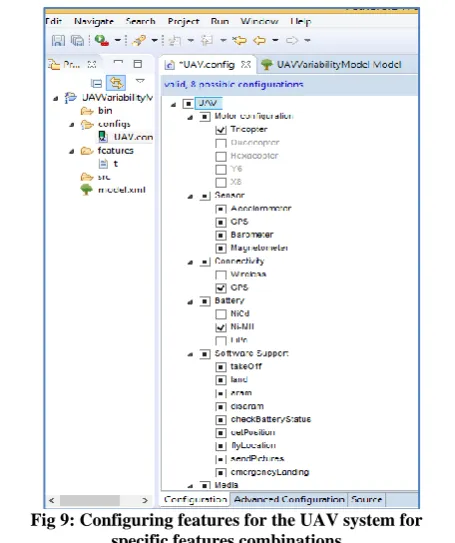Click the External Tools toolbar icon
Screen dimensions: 455x543
tap(139, 41)
